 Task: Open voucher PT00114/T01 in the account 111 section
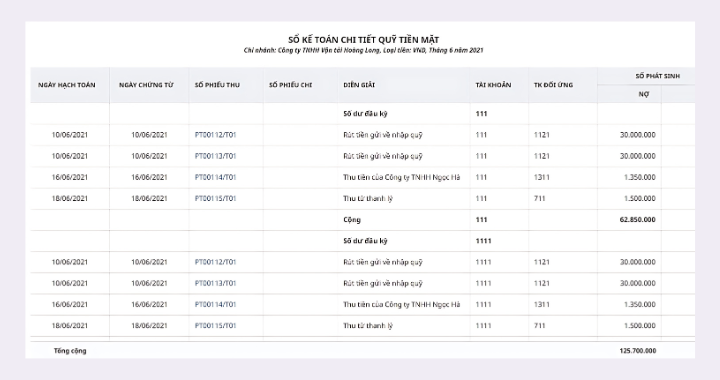point(215,177)
